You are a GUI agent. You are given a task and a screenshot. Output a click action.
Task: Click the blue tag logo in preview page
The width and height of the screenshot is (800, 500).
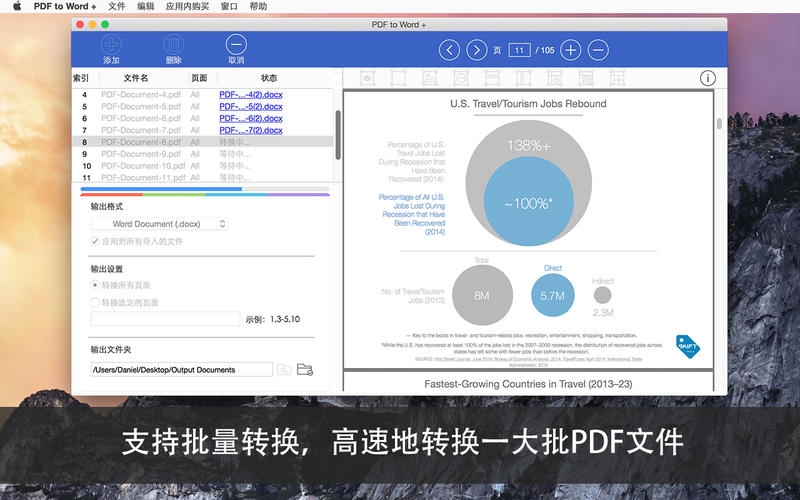click(687, 346)
